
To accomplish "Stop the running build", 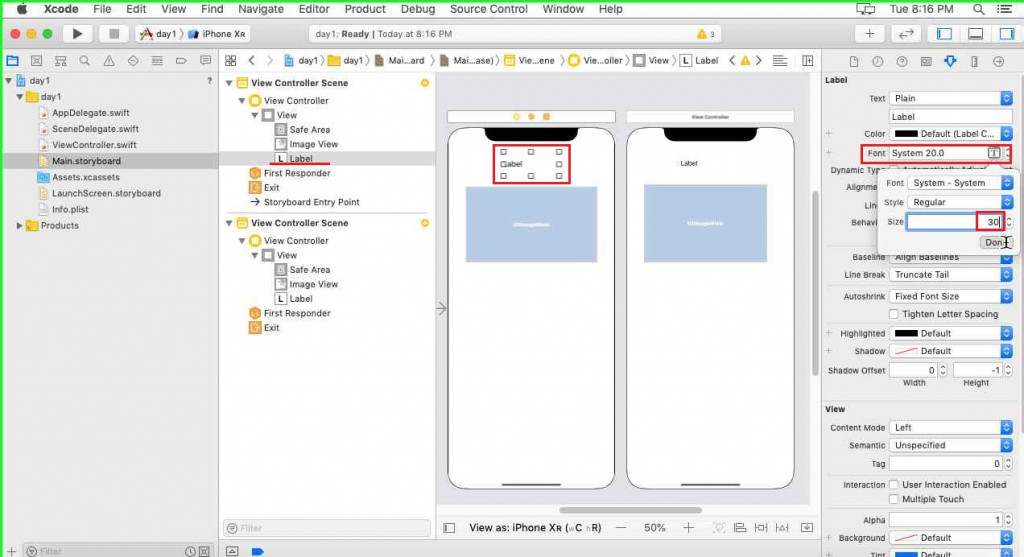I will (114, 33).
